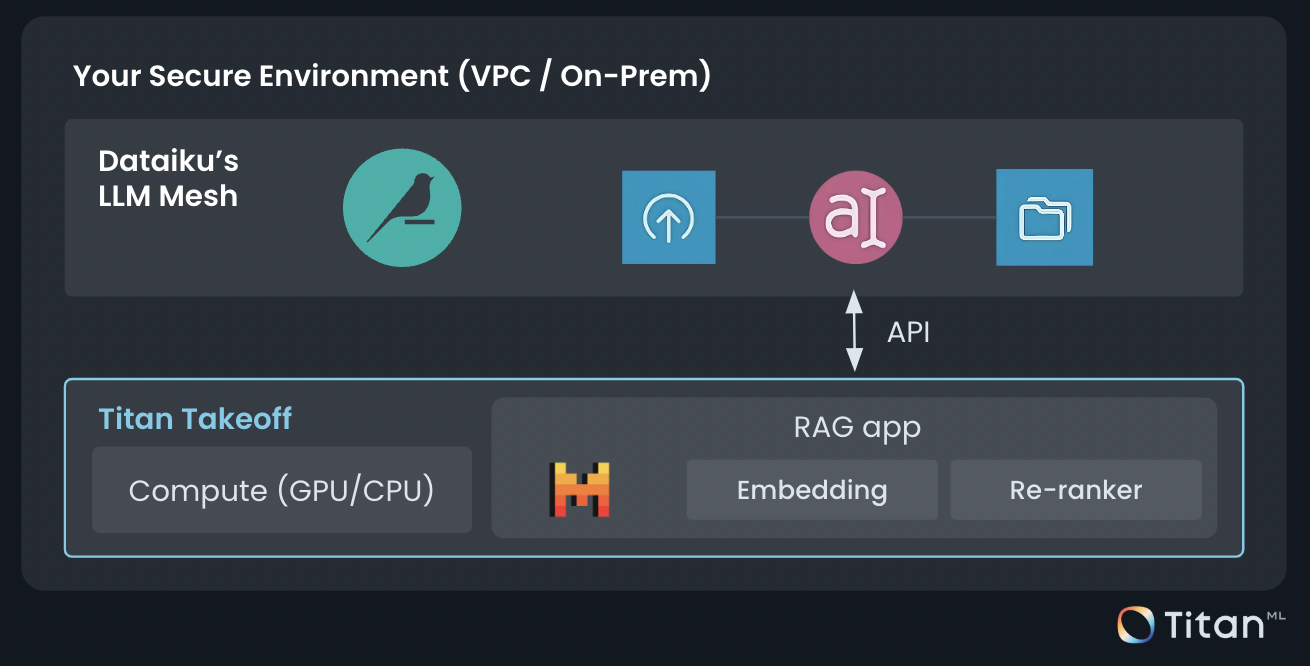Click the Your Secure Environment title text

tap(261, 76)
